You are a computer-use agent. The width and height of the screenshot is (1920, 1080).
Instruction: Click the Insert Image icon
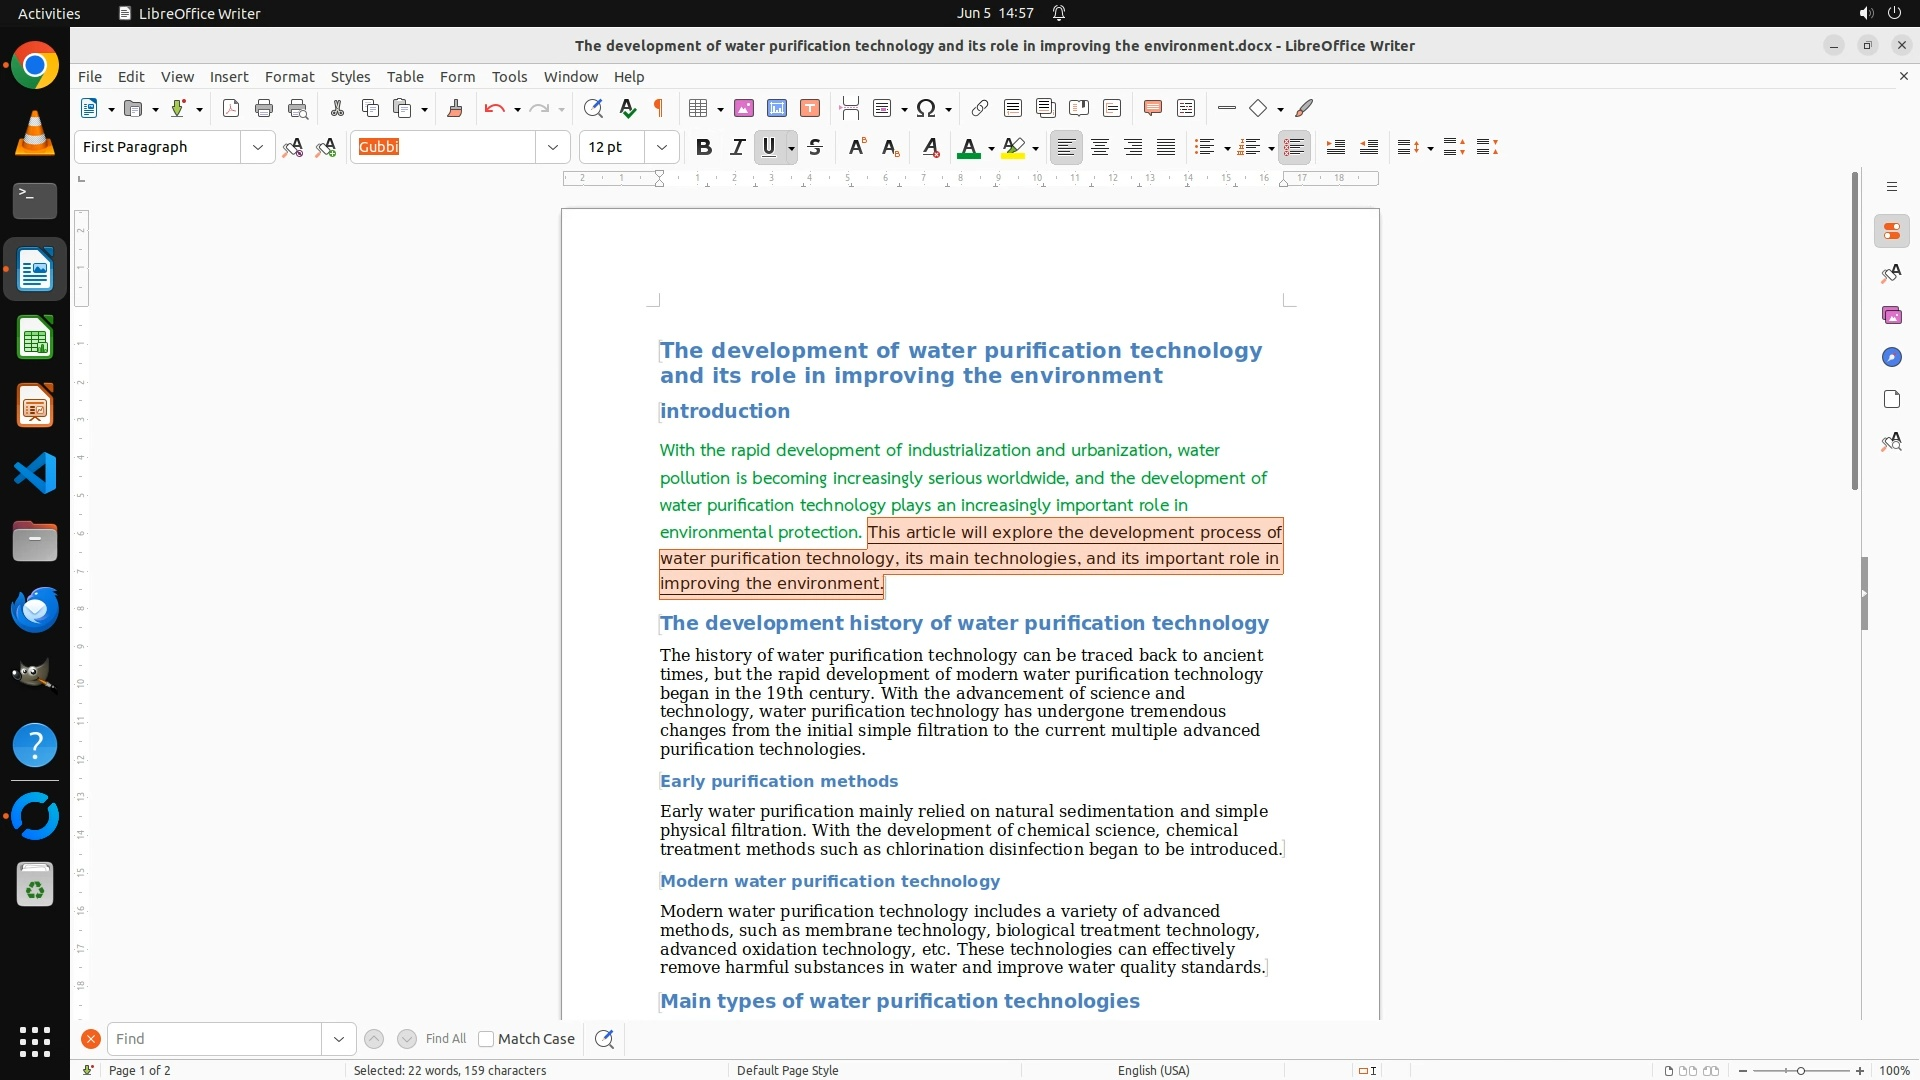click(744, 108)
